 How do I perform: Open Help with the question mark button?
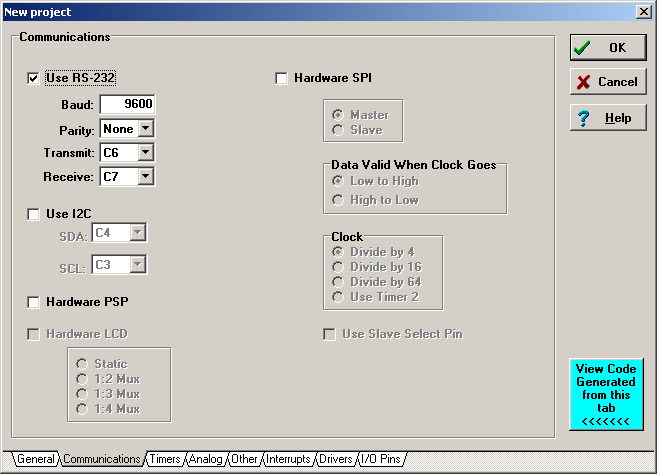coord(607,118)
